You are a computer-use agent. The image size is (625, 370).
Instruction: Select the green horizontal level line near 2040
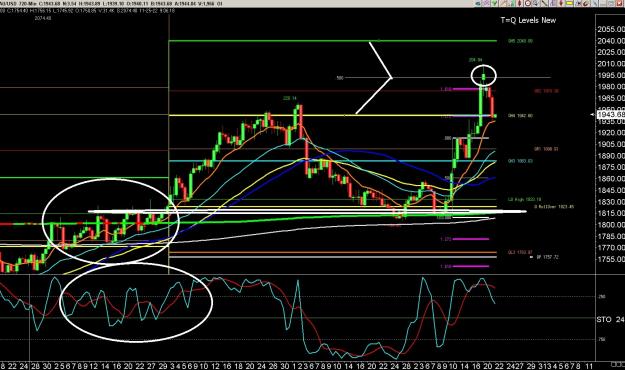click(333, 41)
